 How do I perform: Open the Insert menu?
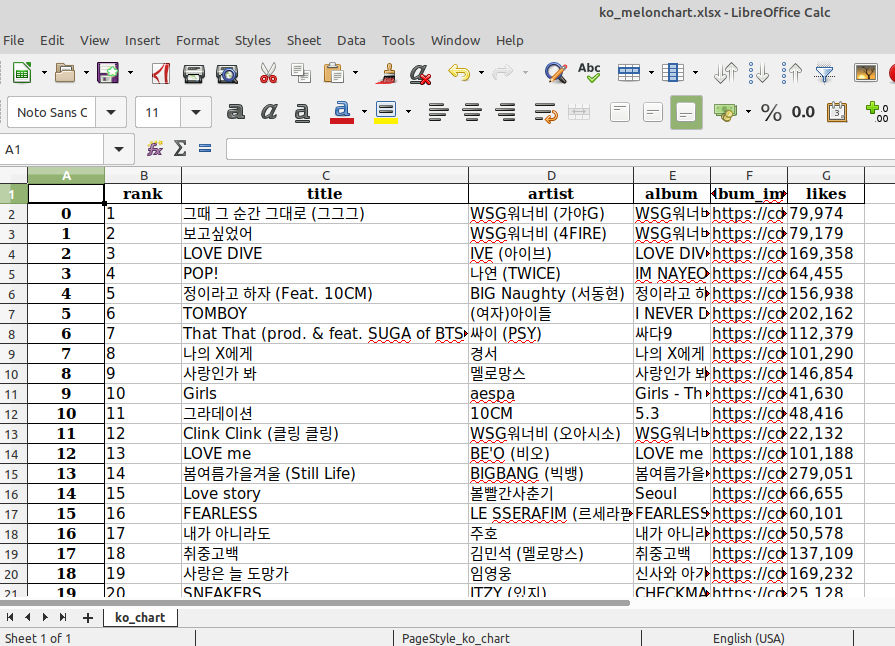142,41
